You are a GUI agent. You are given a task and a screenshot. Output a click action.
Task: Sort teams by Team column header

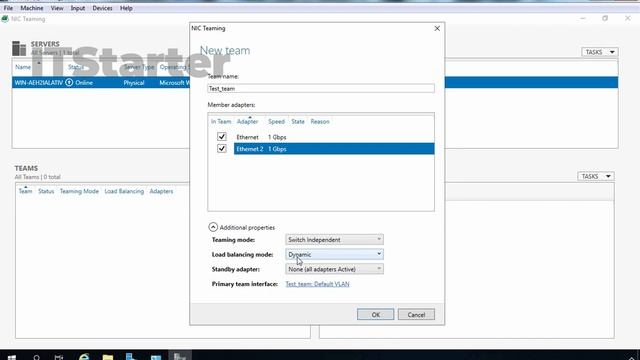pos(25,191)
